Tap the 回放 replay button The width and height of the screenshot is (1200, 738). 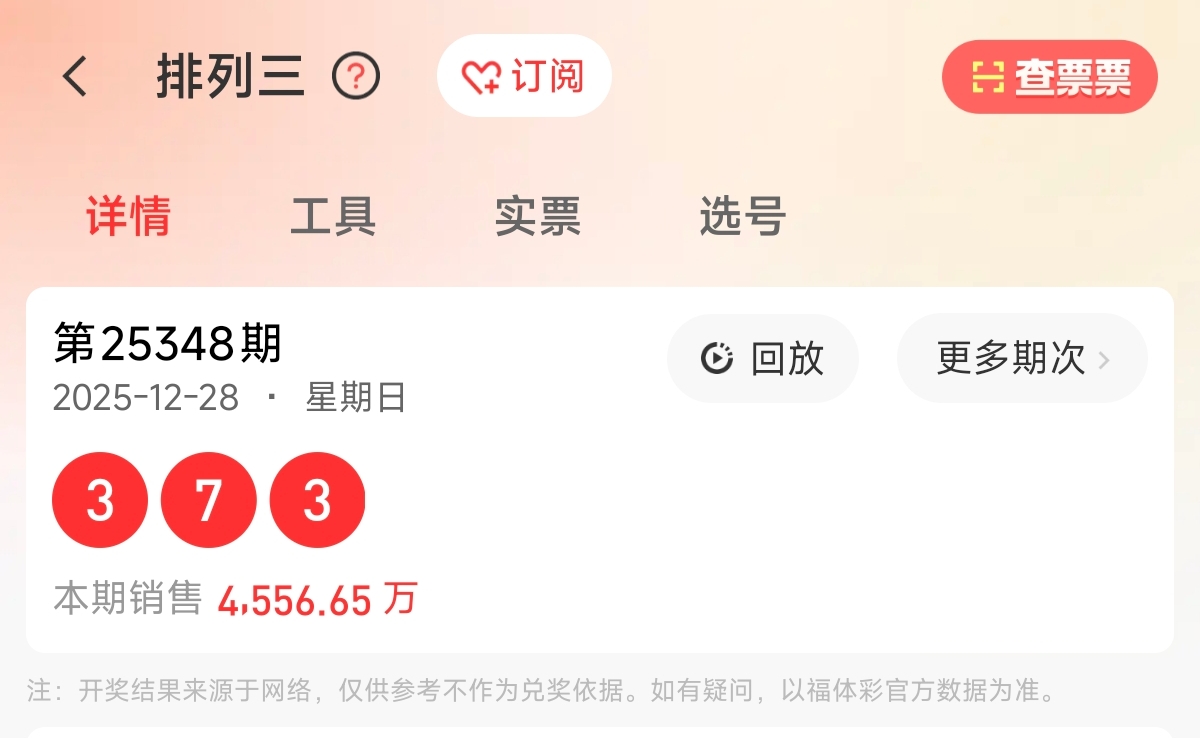[x=763, y=358]
